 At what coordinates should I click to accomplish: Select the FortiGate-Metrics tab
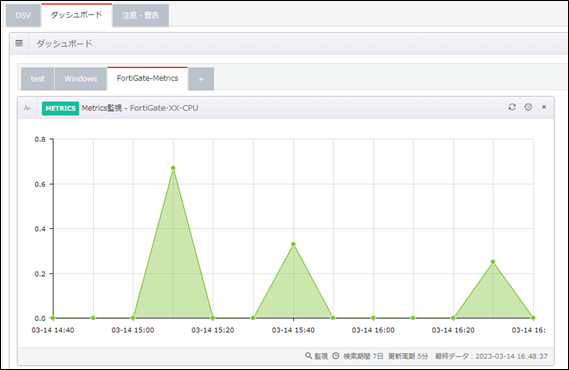(147, 78)
